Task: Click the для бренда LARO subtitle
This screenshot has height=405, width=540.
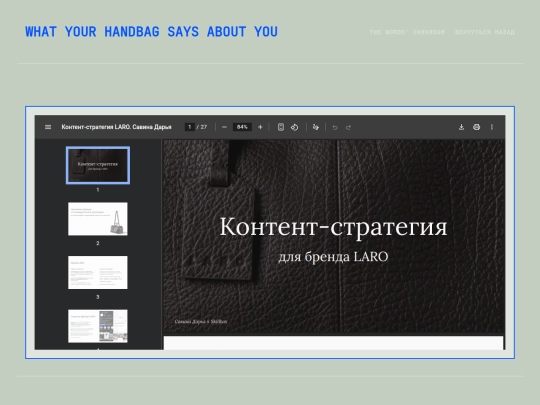Action: [333, 257]
